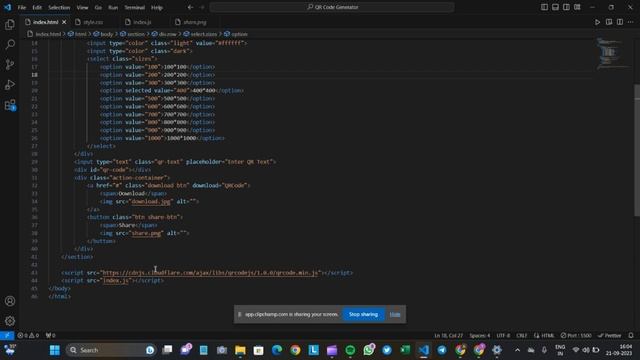
Task: Split the editor right
Action: (x=620, y=22)
